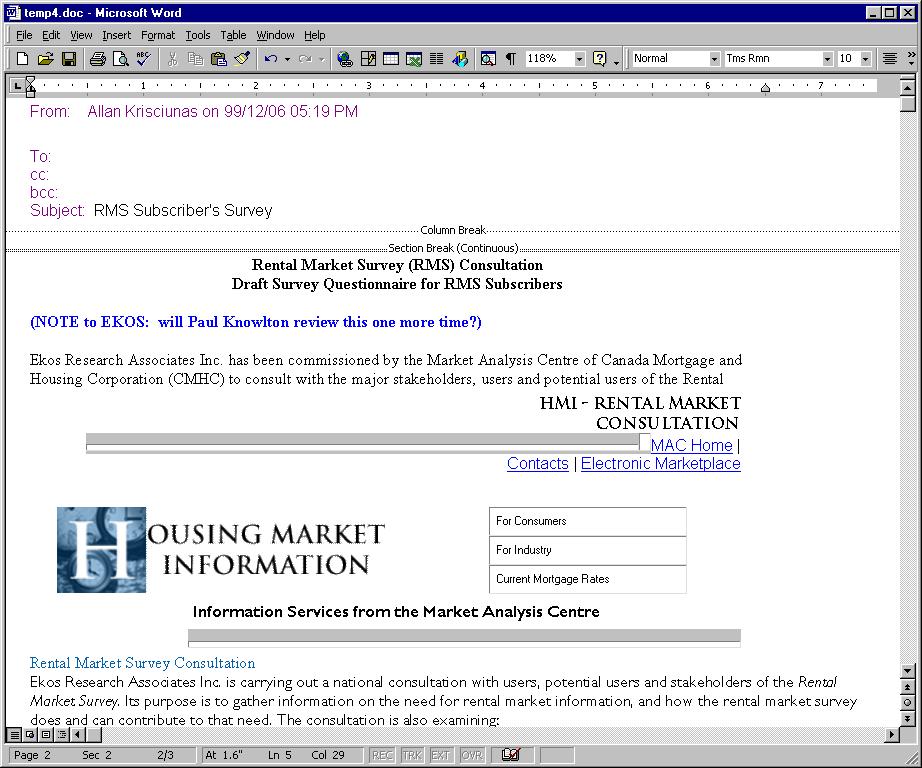922x768 pixels.
Task: Print the document
Action: point(98,59)
